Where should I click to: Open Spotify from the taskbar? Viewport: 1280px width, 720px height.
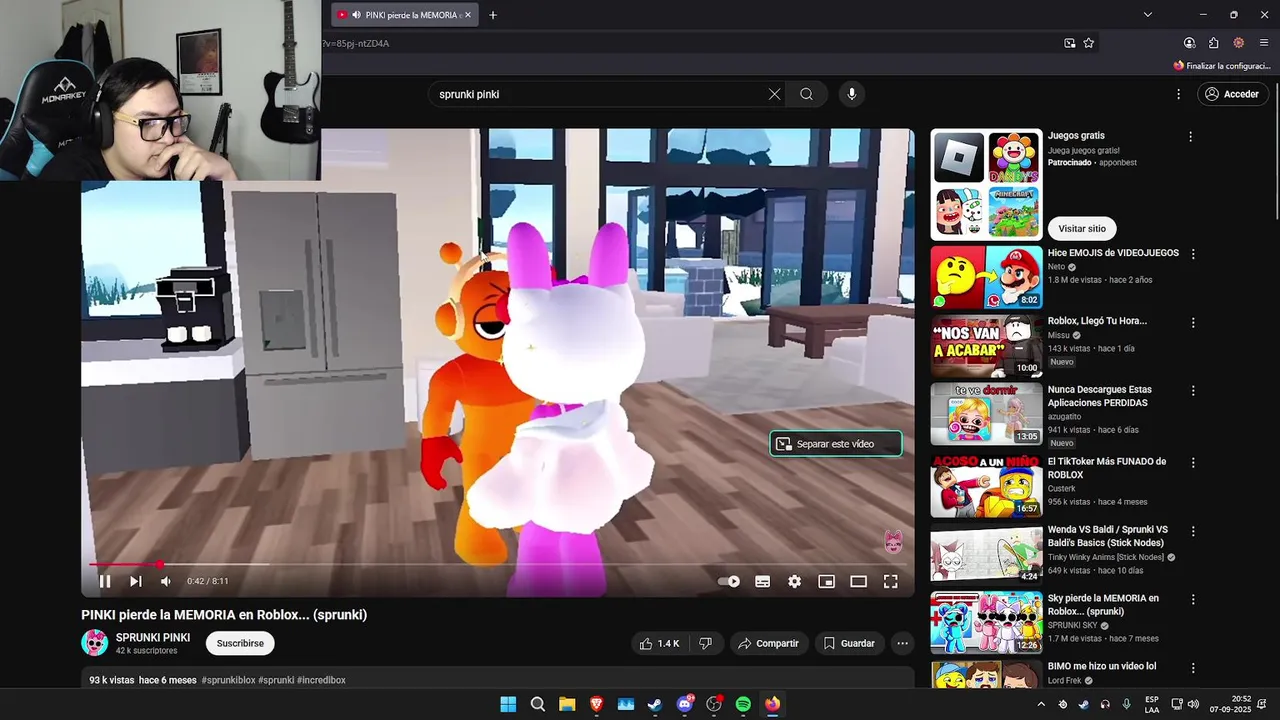[x=743, y=704]
